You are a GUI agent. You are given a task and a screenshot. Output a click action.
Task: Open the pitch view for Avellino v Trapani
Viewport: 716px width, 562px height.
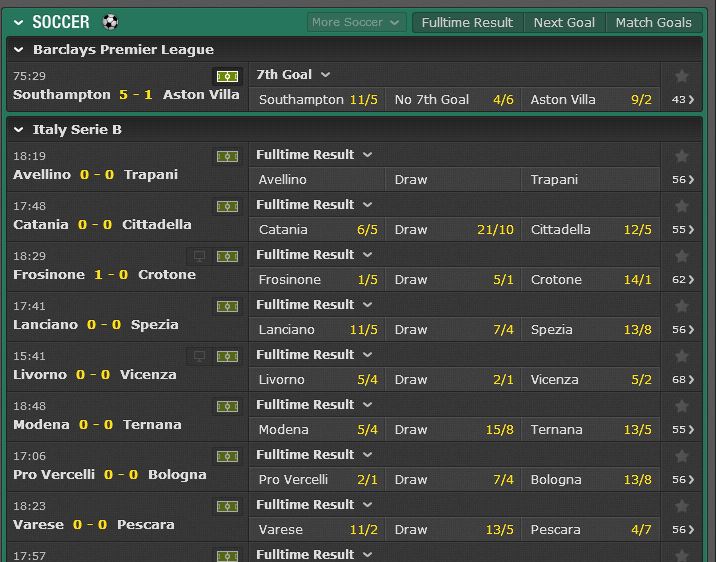point(227,157)
